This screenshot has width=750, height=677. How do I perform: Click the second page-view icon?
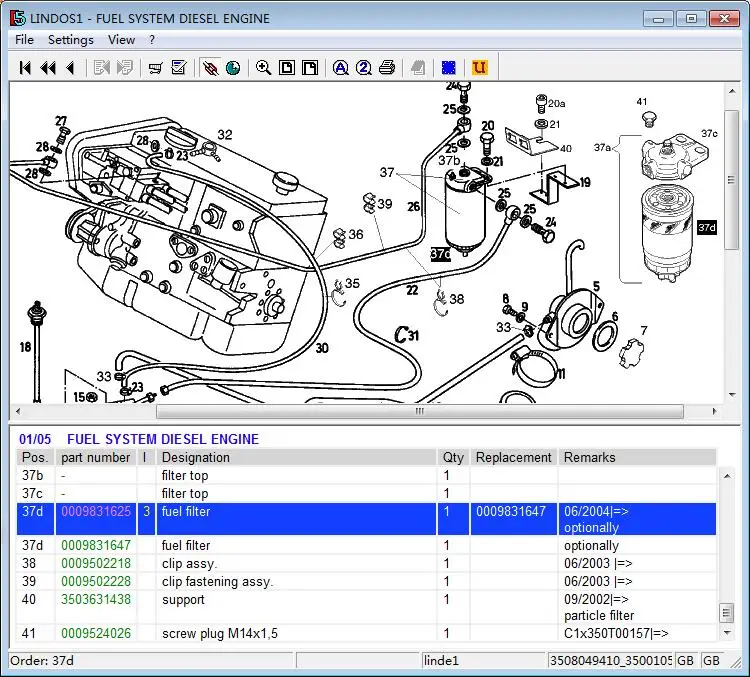click(310, 68)
